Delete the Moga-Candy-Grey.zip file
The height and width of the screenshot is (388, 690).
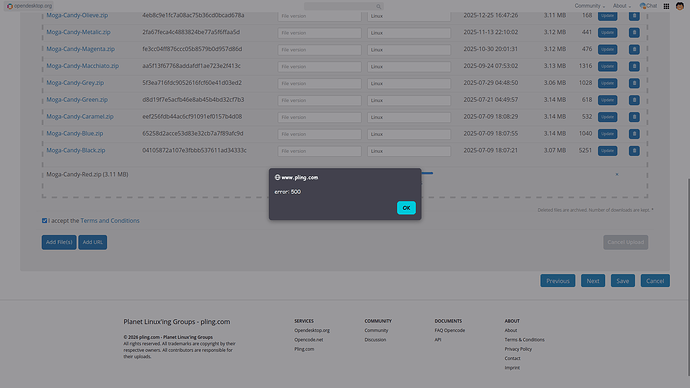634,83
